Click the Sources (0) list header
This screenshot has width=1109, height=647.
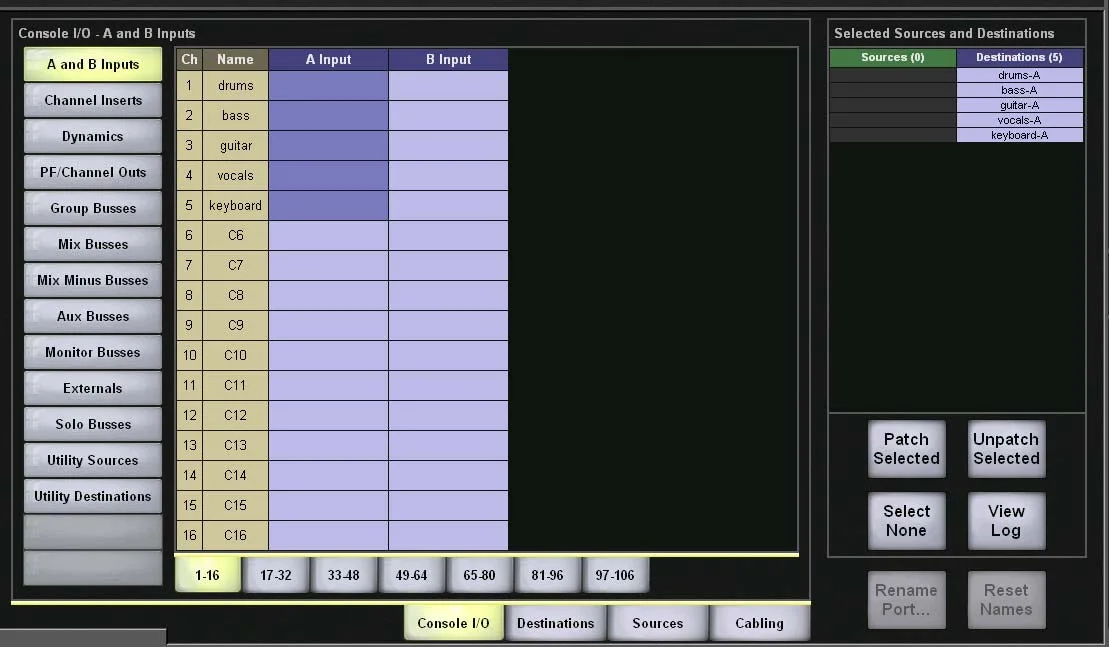893,57
